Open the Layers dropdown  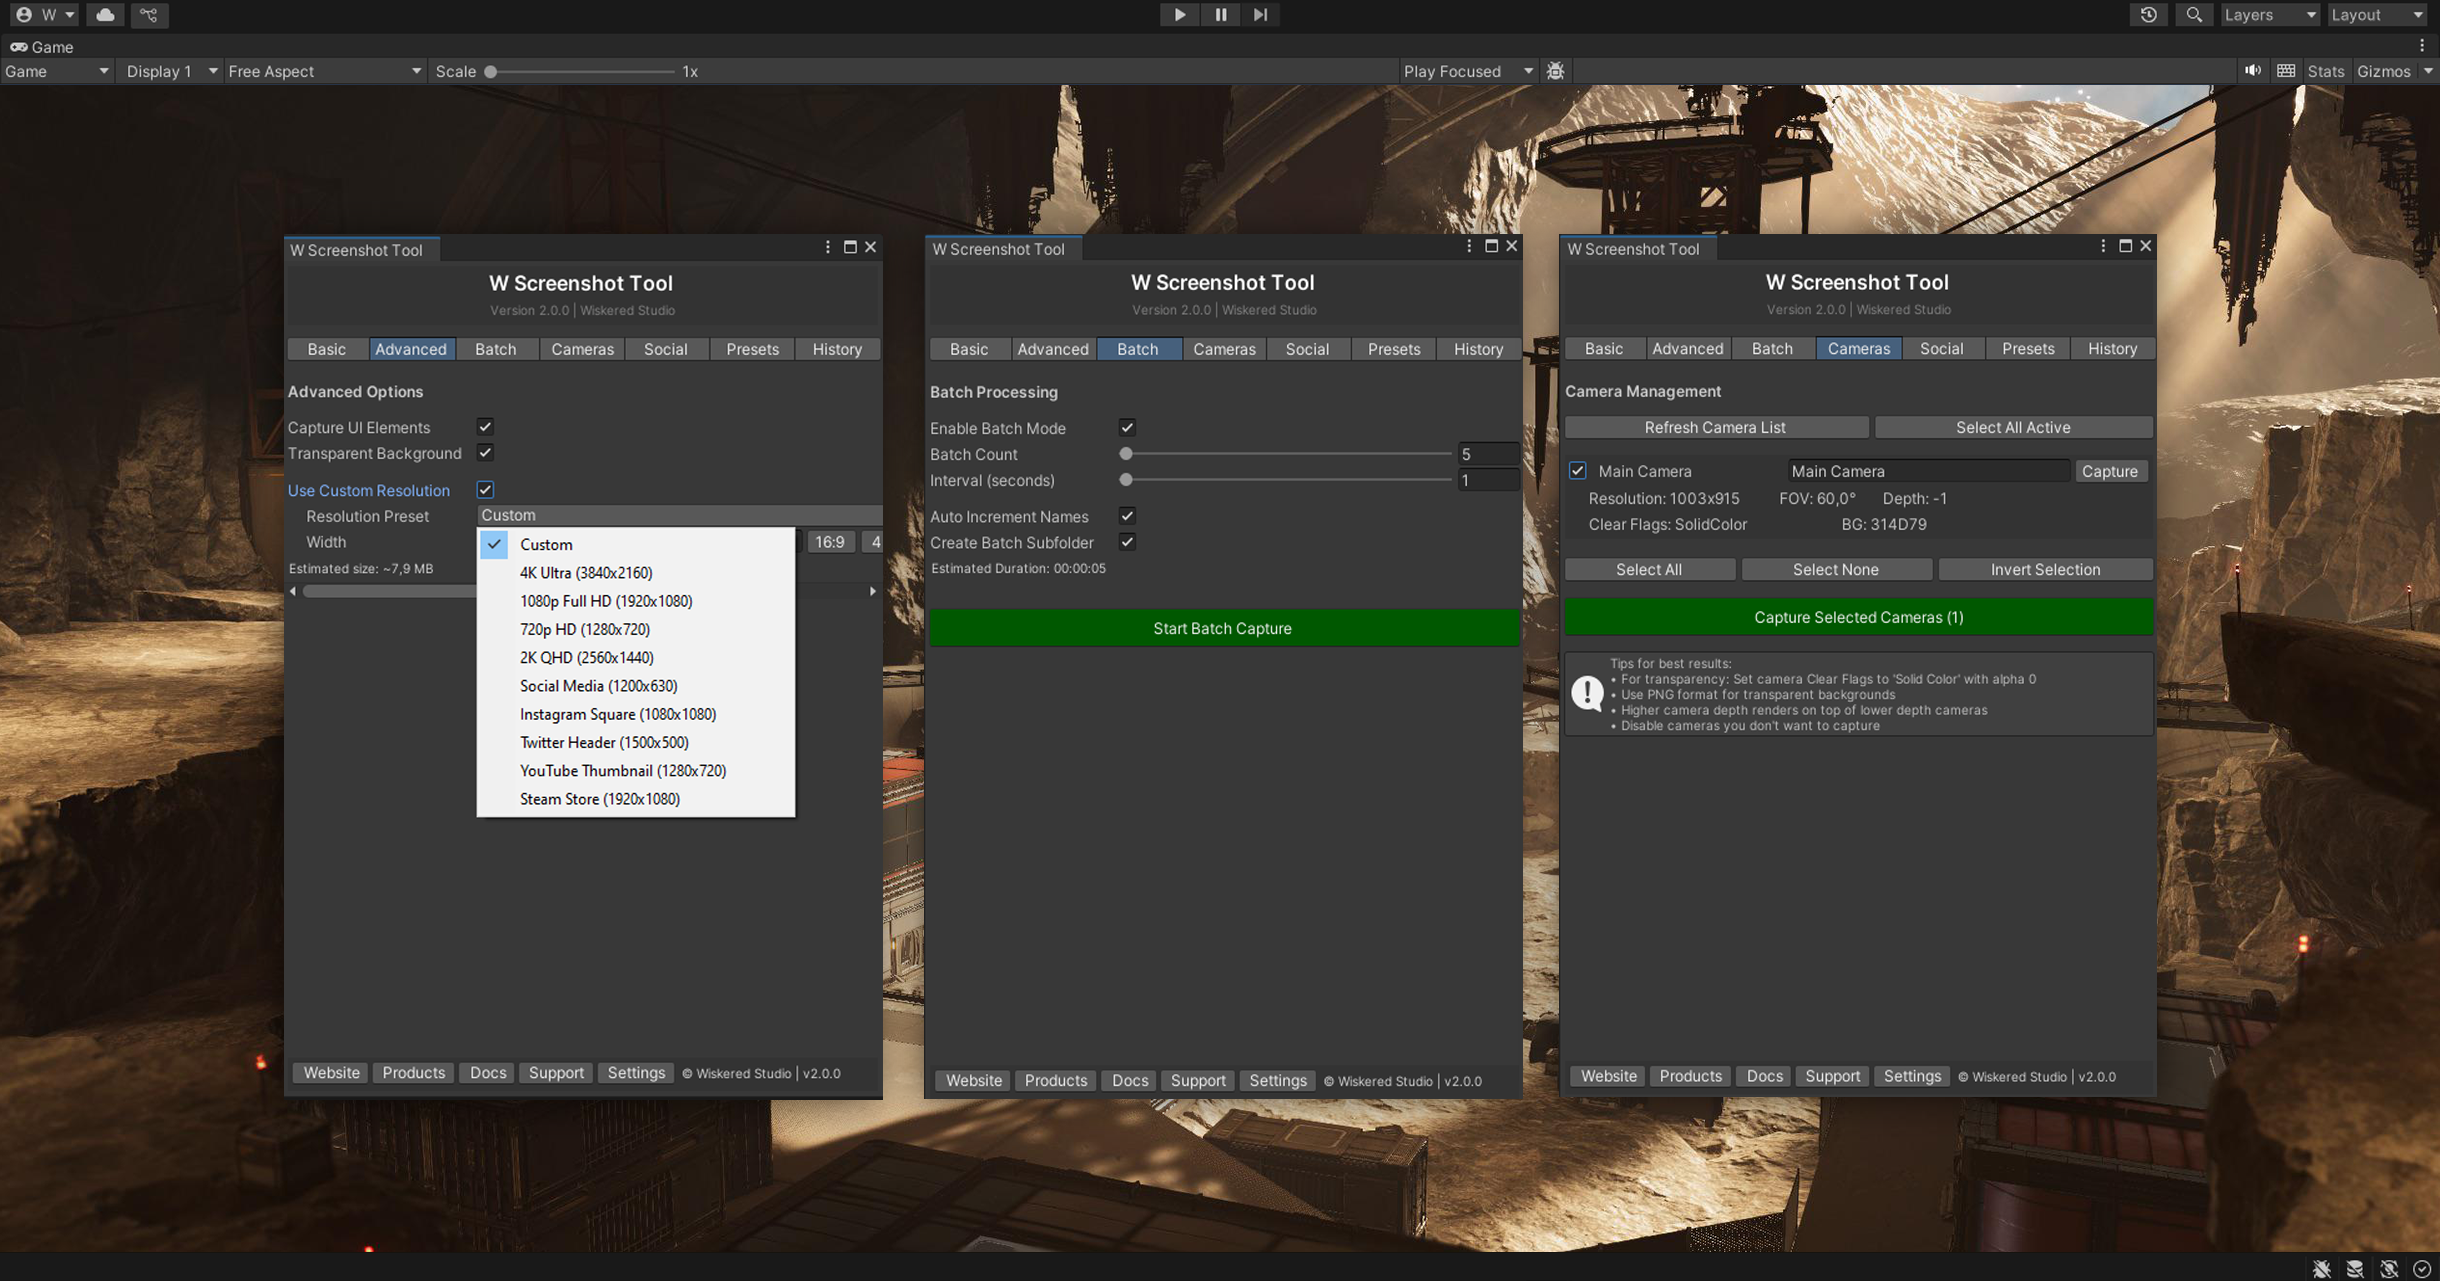coord(2268,15)
